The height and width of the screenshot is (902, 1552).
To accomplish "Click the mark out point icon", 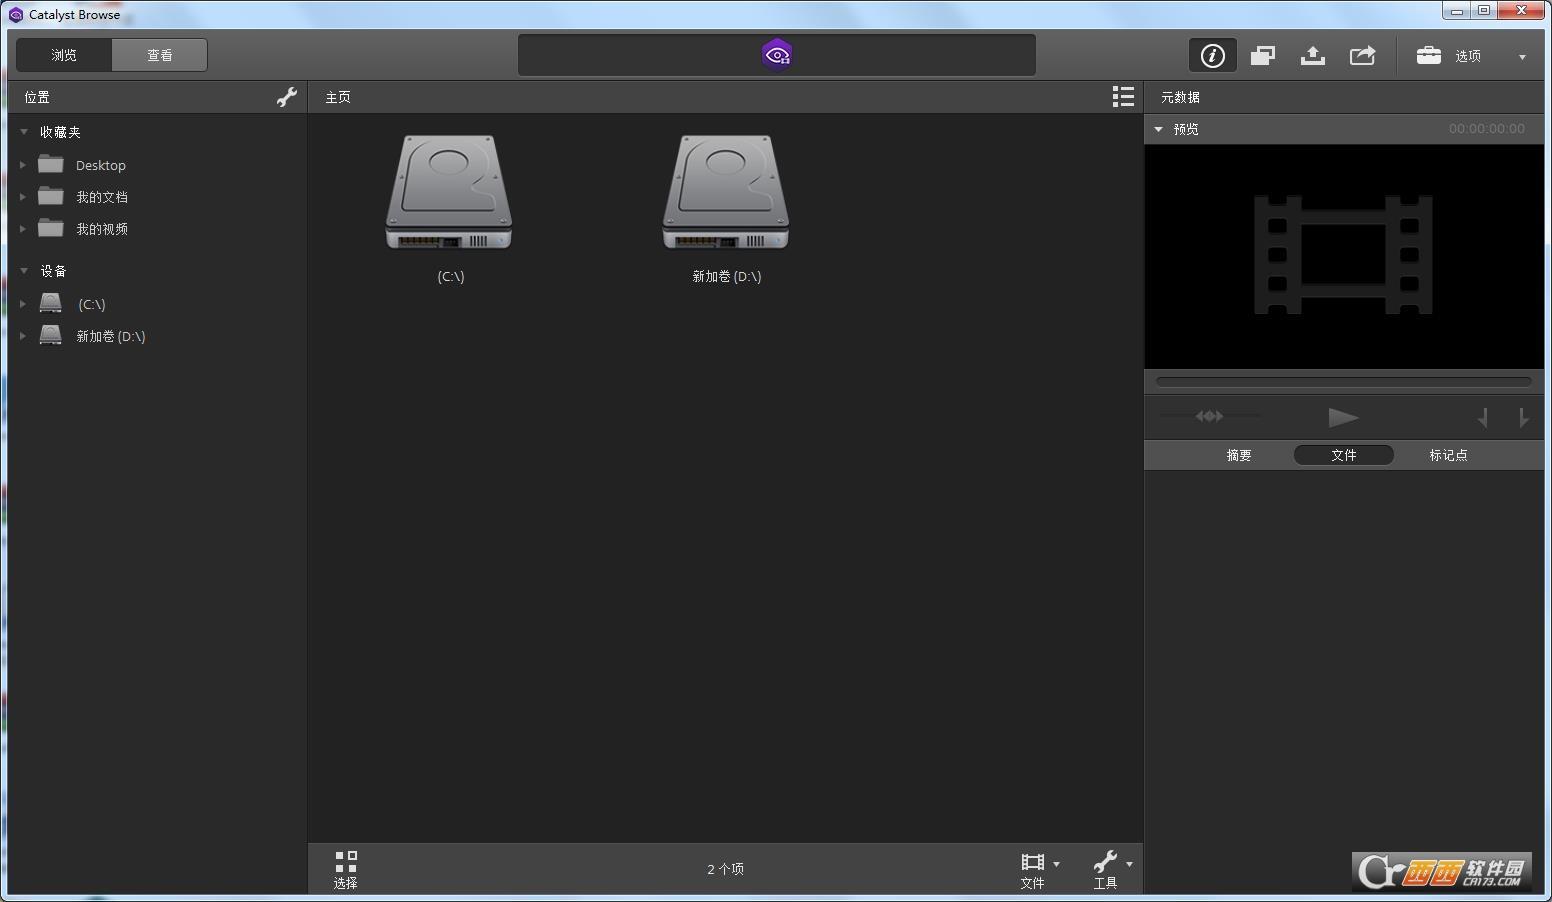I will point(1522,418).
